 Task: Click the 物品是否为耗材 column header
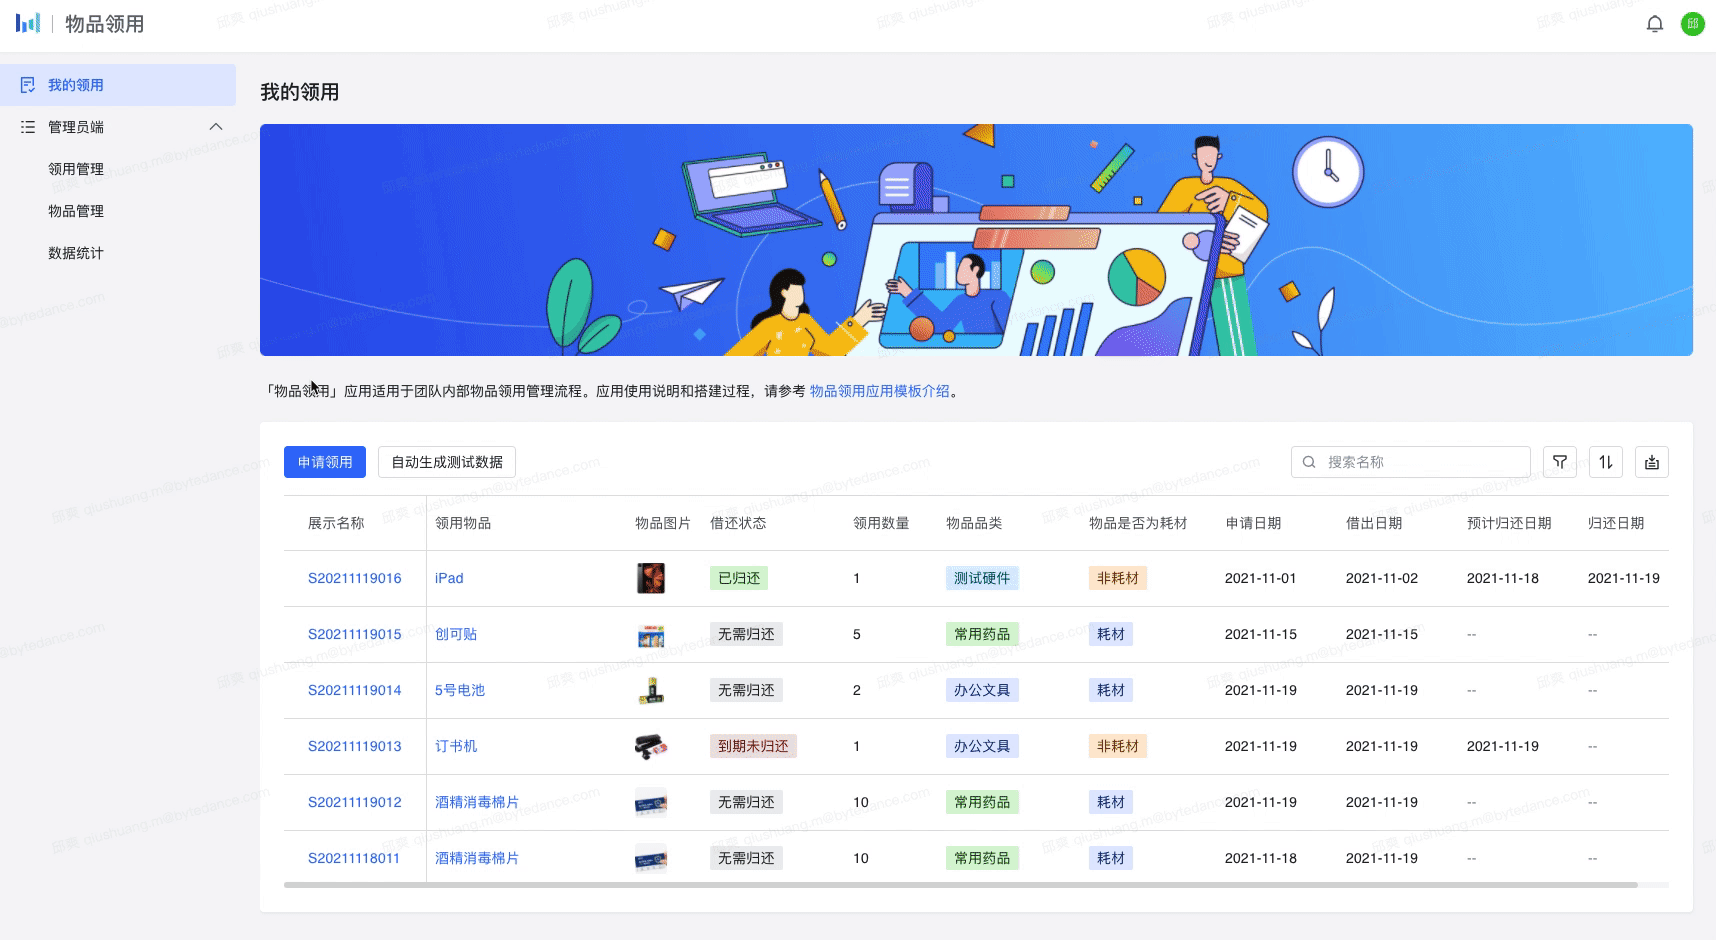[1138, 523]
